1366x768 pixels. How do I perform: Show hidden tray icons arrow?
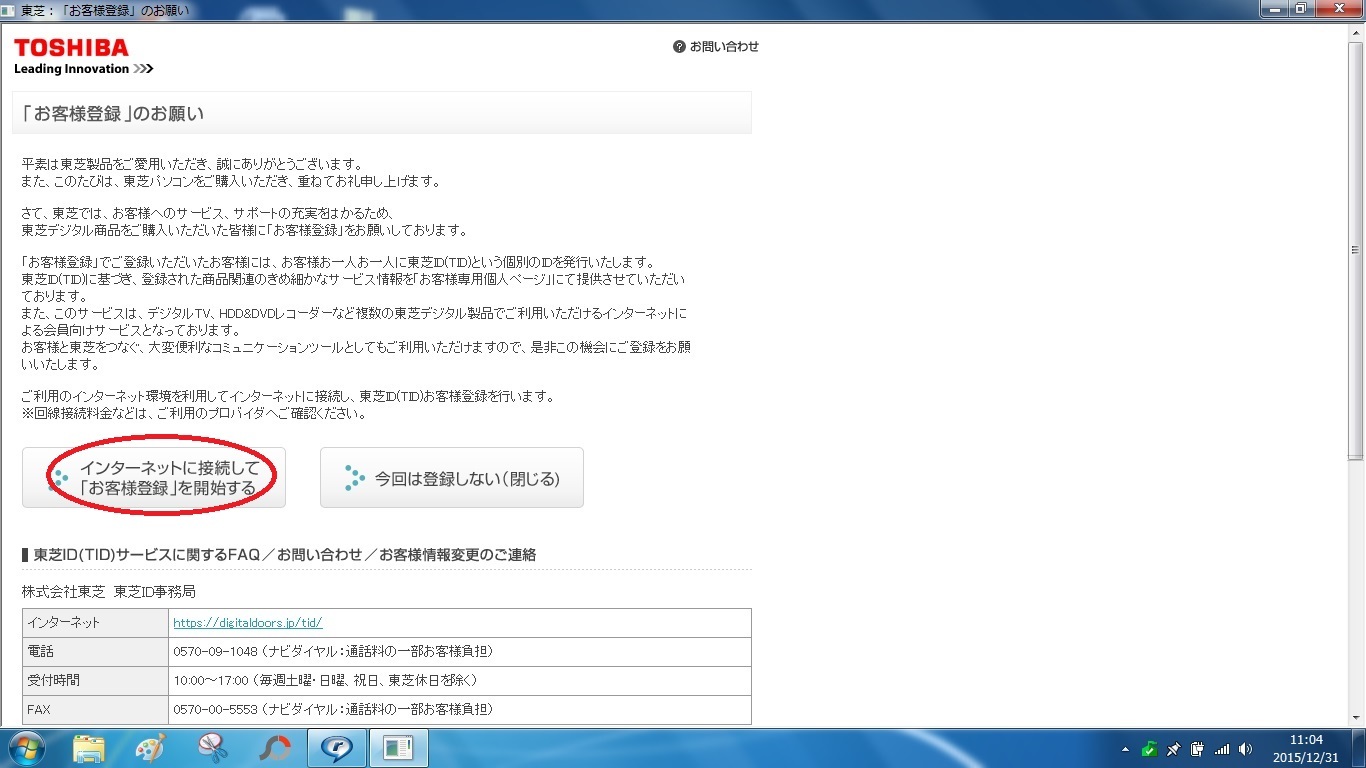[1126, 749]
